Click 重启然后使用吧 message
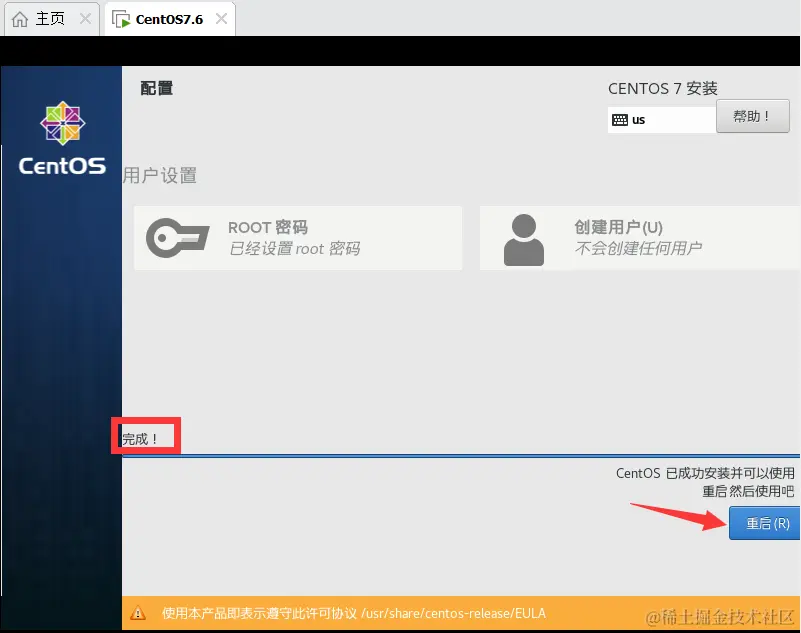Image resolution: width=801 pixels, height=633 pixels. point(748,491)
